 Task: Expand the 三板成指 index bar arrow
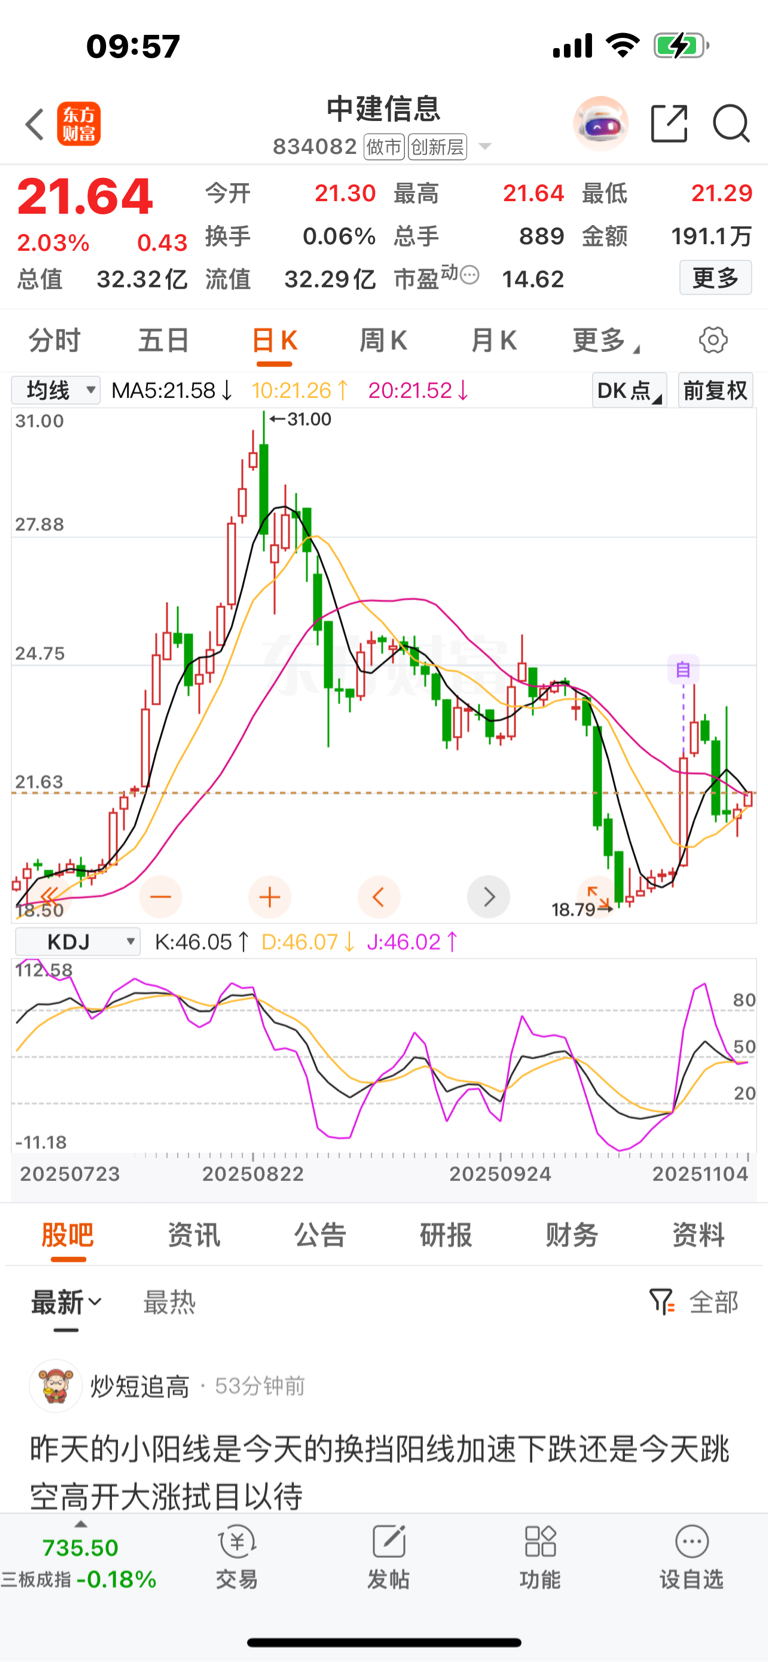81,1524
